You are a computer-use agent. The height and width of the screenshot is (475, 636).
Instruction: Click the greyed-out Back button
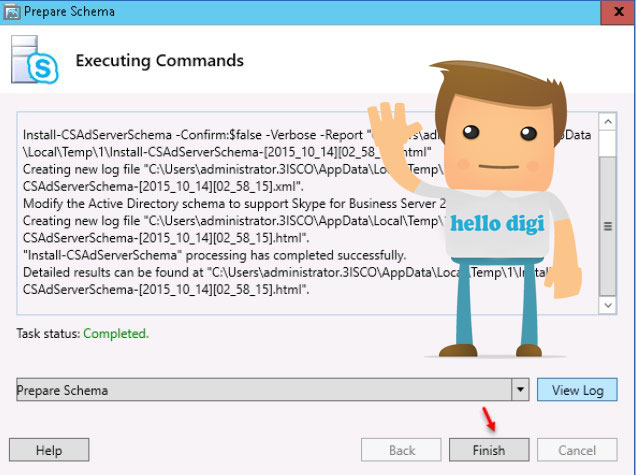tap(401, 449)
